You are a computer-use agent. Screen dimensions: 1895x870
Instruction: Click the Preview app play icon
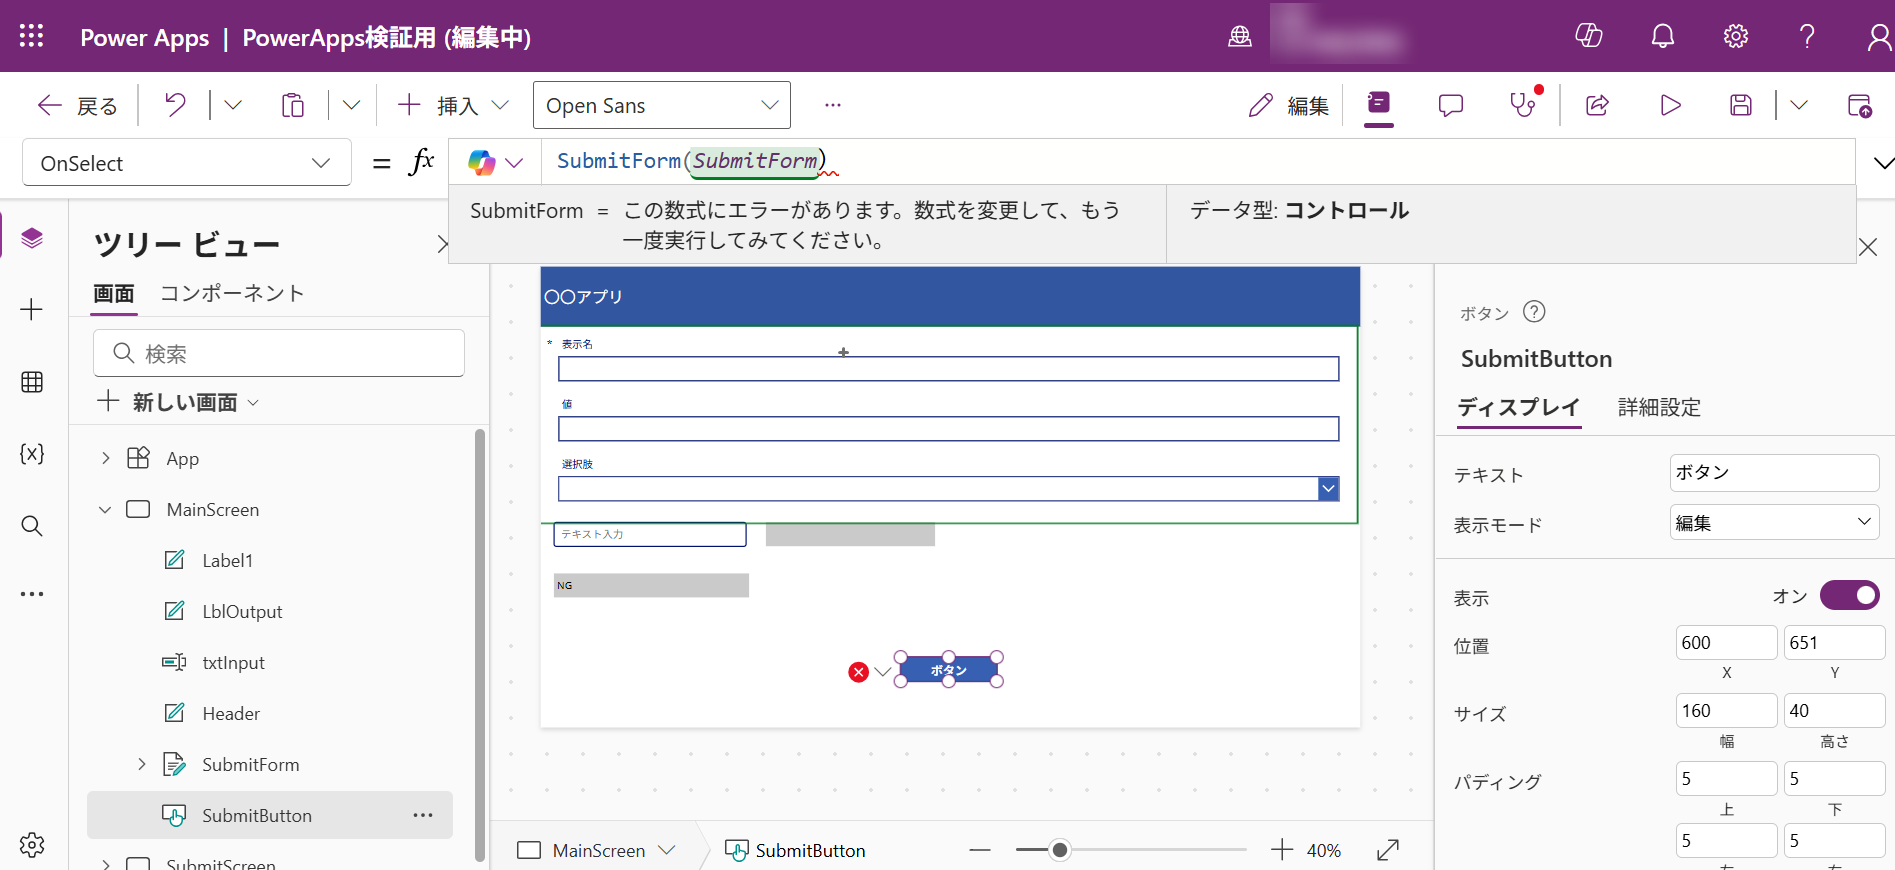pos(1670,105)
